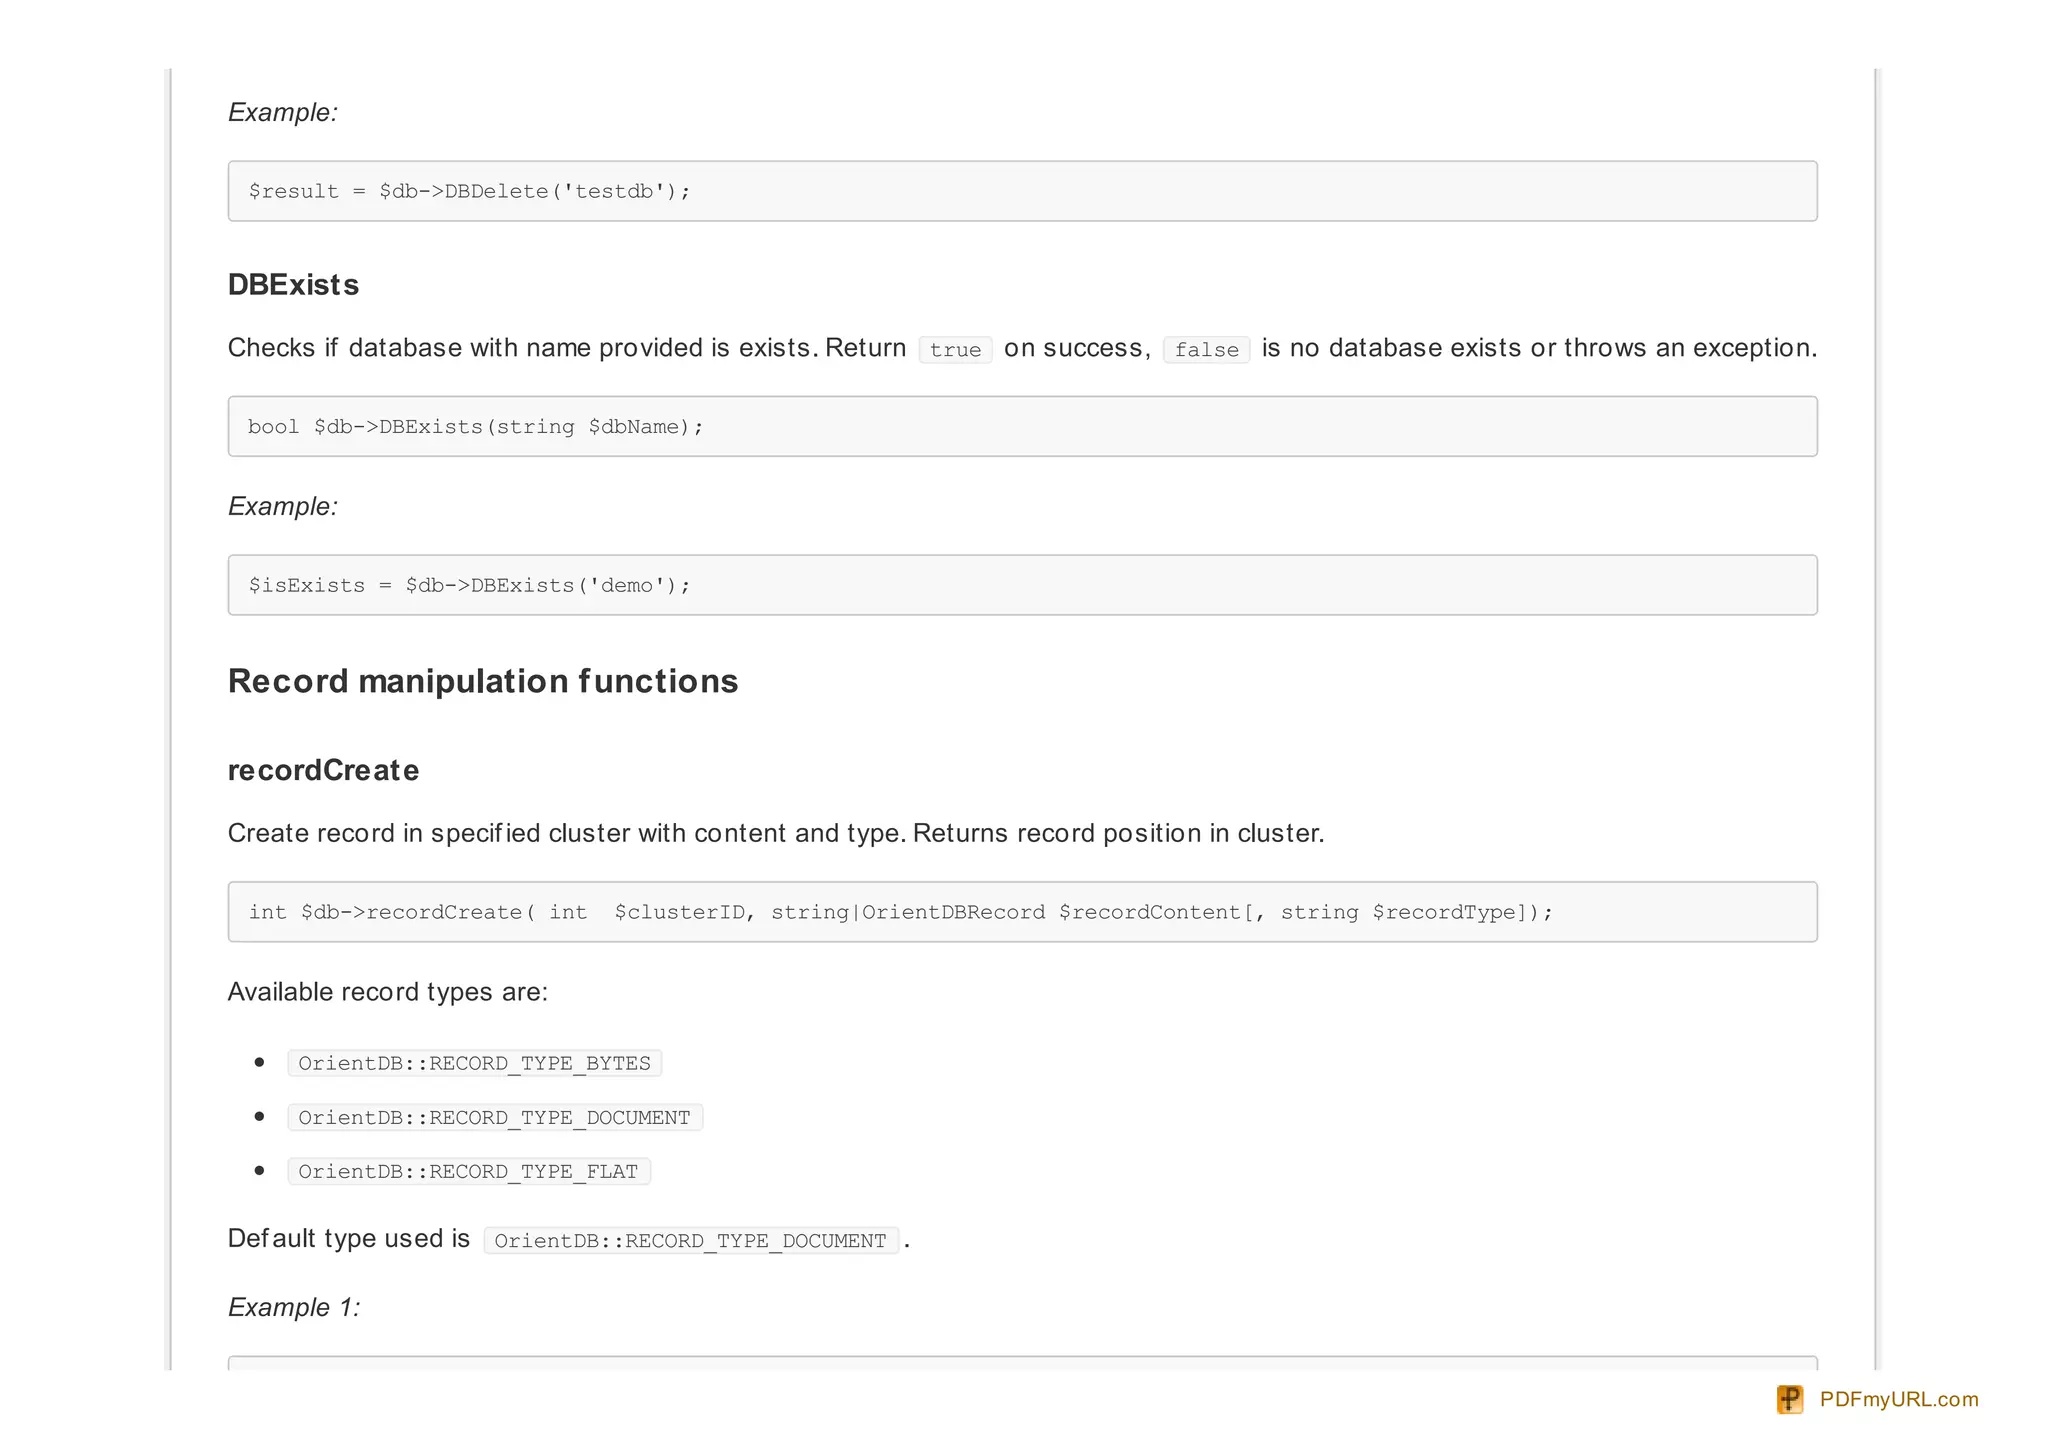Click the 'Create record in specified cluster' paragraph
The width and height of the screenshot is (2048, 1447).
[x=775, y=833]
